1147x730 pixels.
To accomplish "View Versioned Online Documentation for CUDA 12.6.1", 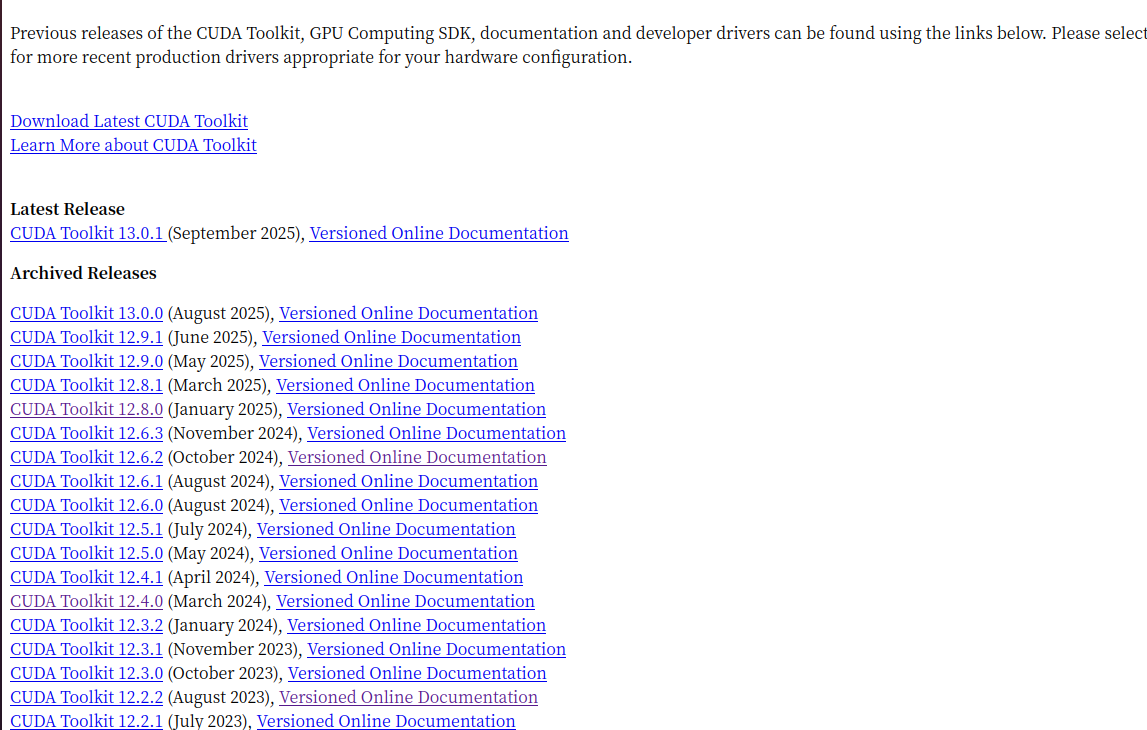I will point(408,481).
